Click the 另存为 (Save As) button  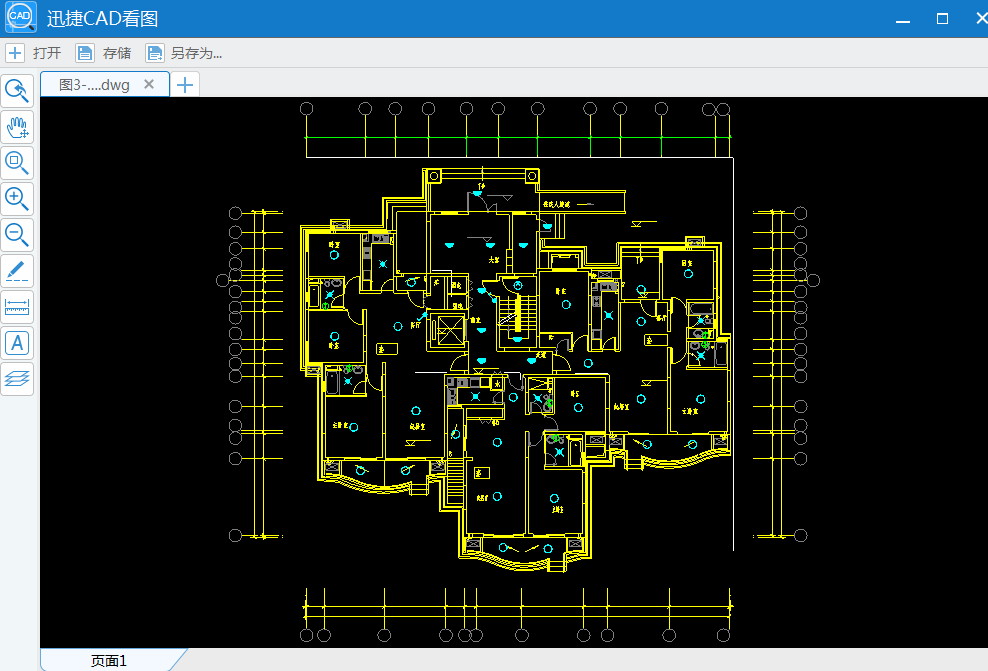(x=185, y=53)
